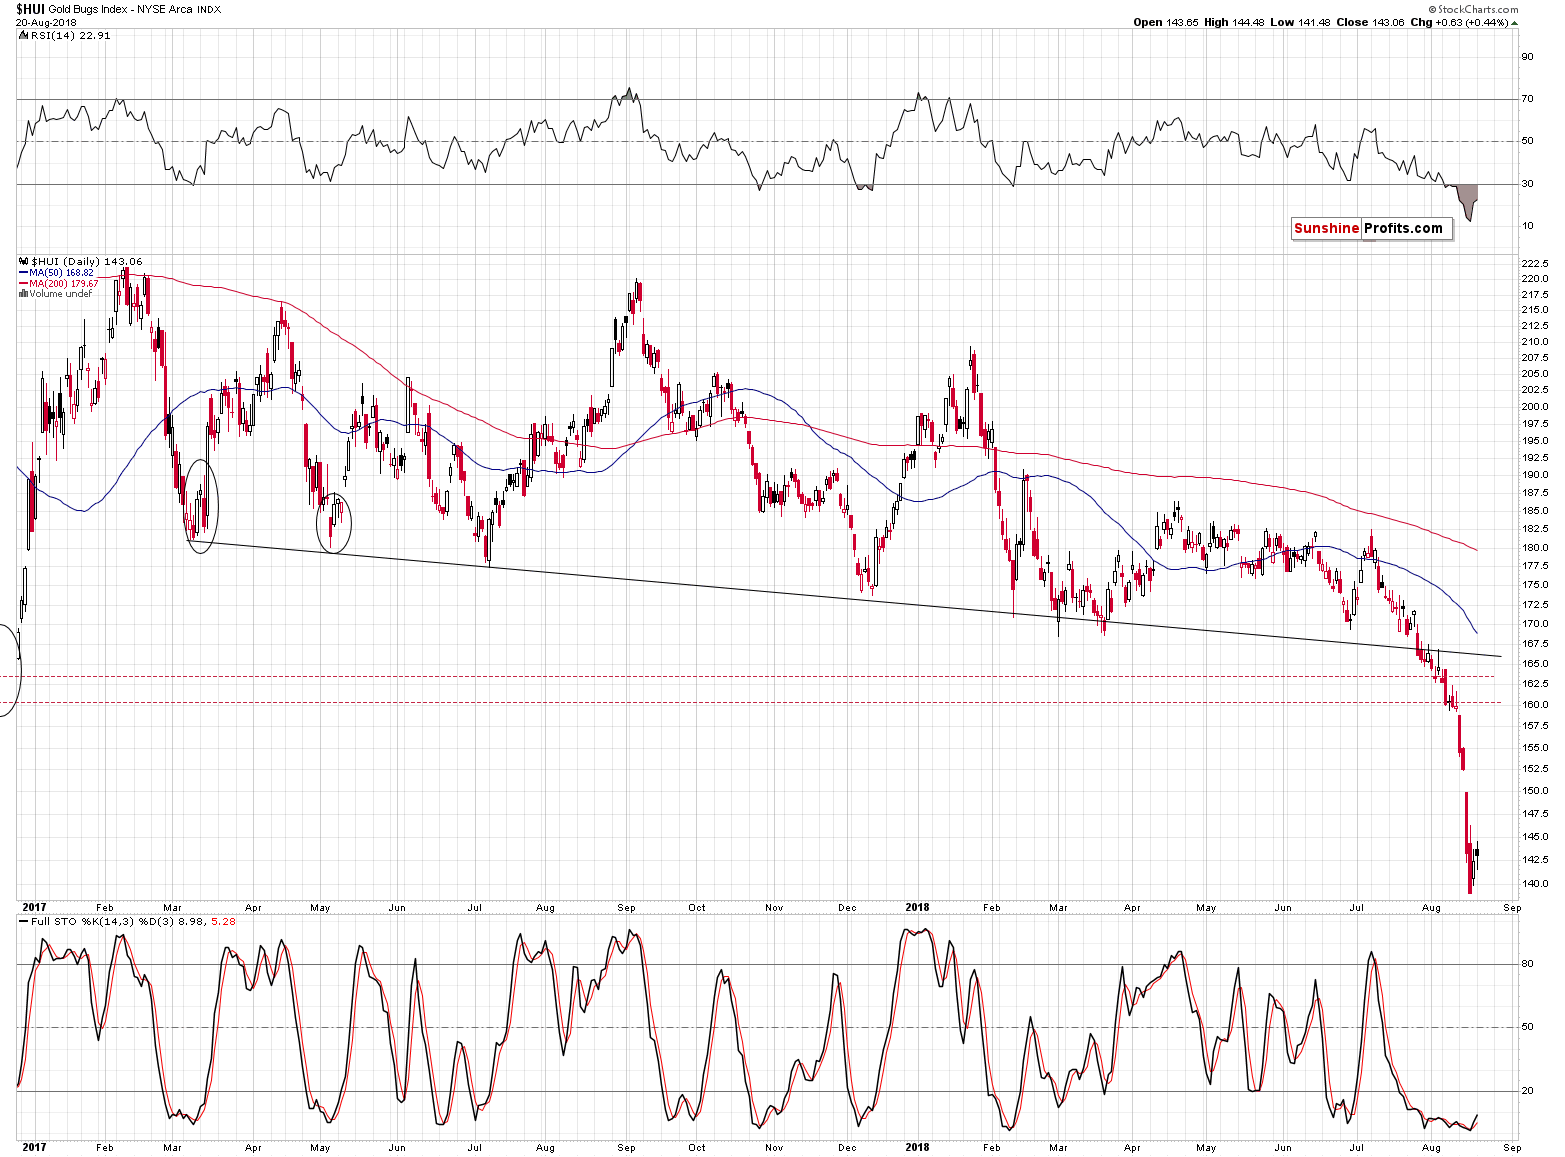Click the RSI axis label '90'
The width and height of the screenshot is (1565, 1157).
tap(1528, 57)
